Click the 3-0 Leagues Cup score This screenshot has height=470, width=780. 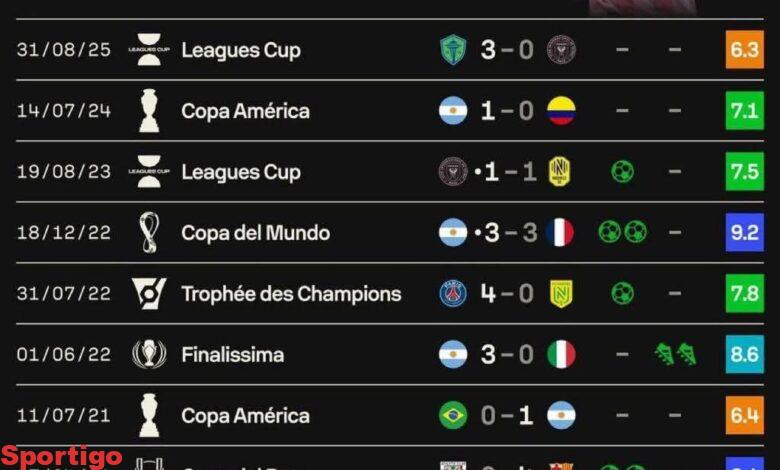(507, 49)
